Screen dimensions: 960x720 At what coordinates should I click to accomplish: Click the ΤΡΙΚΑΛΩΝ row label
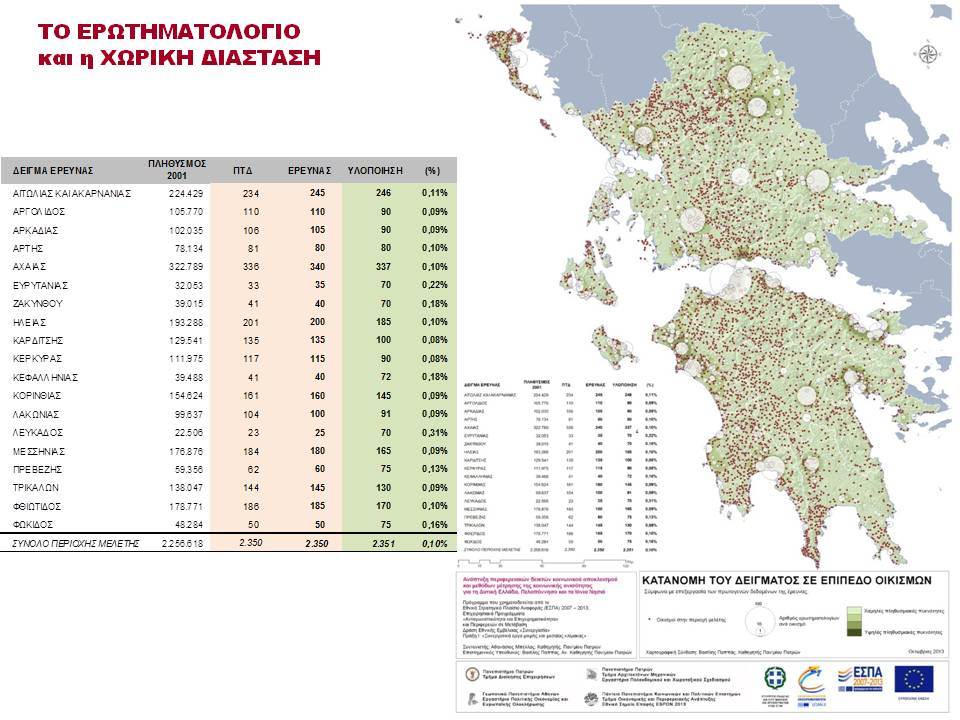[x=36, y=488]
